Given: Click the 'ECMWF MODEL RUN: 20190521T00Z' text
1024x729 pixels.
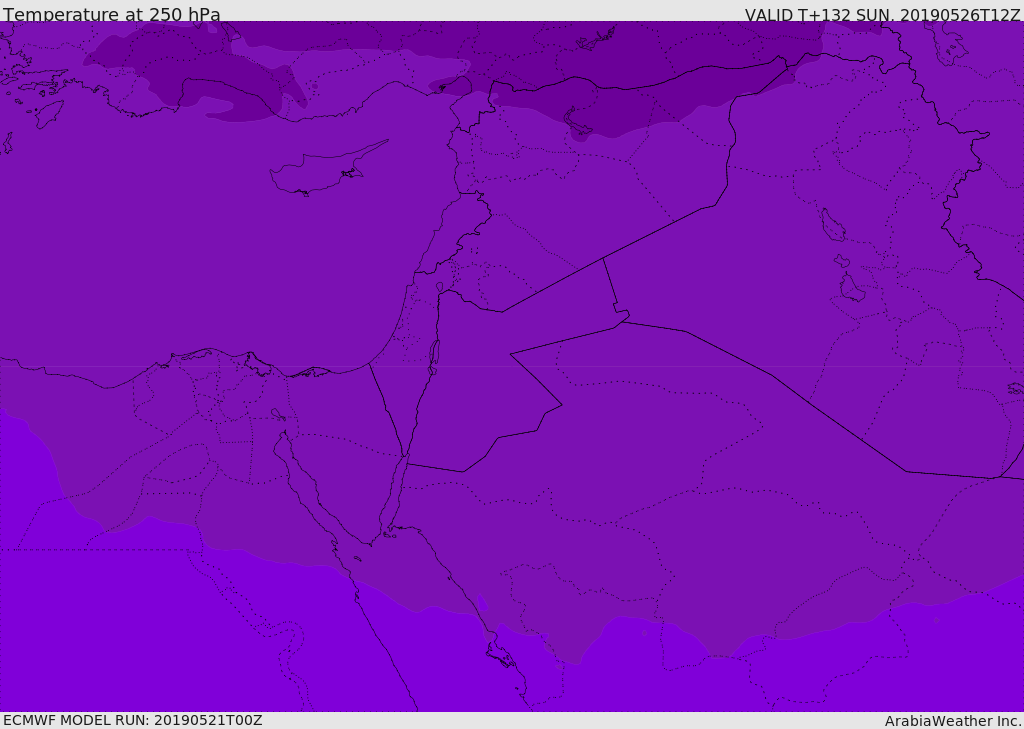Looking at the screenshot, I should pos(133,720).
